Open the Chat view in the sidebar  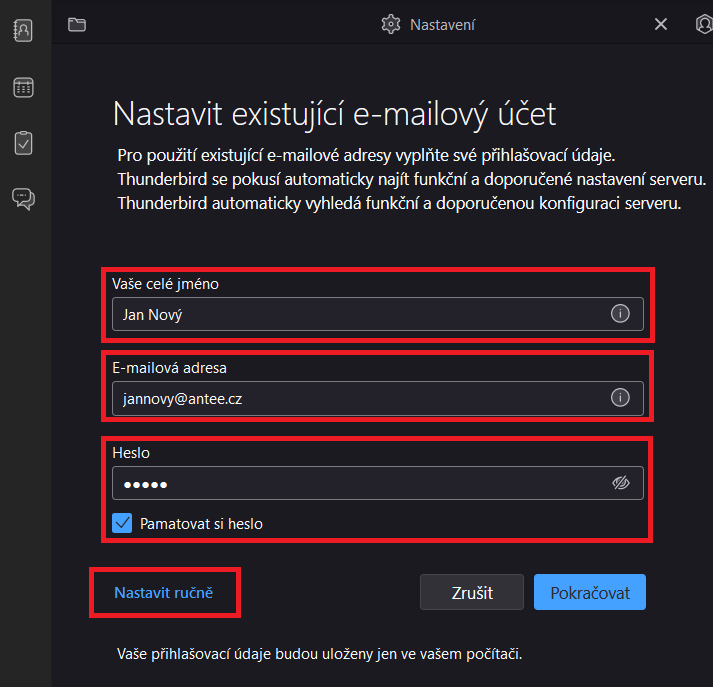23,198
